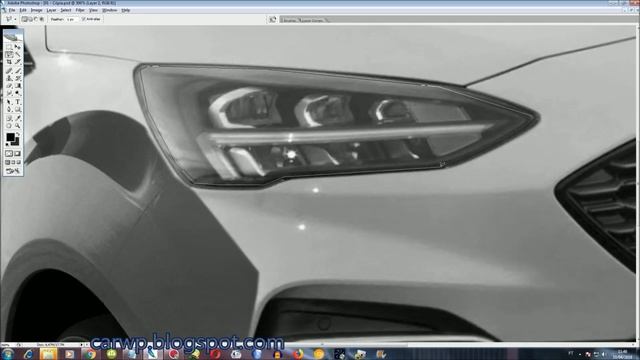Image resolution: width=640 pixels, height=360 pixels.
Task: Set Full Screen Mode with menu bar
Action: click(x=13, y=162)
